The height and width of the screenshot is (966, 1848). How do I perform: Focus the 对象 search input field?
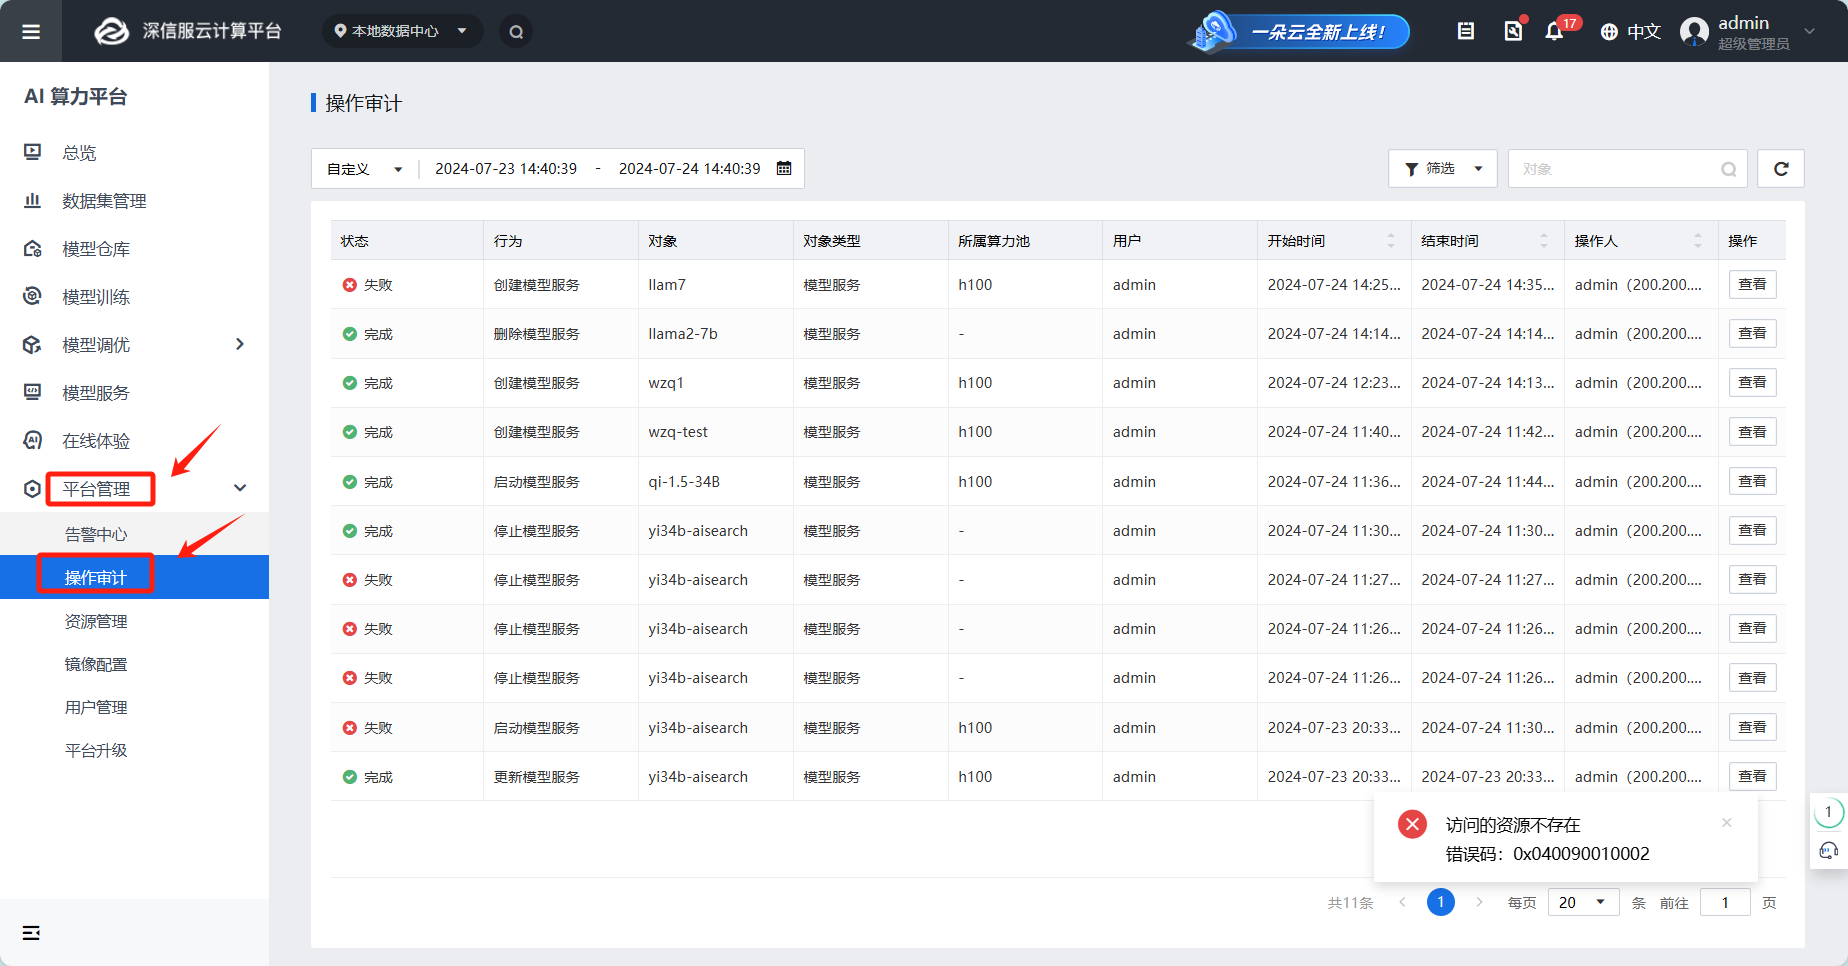pos(1627,169)
